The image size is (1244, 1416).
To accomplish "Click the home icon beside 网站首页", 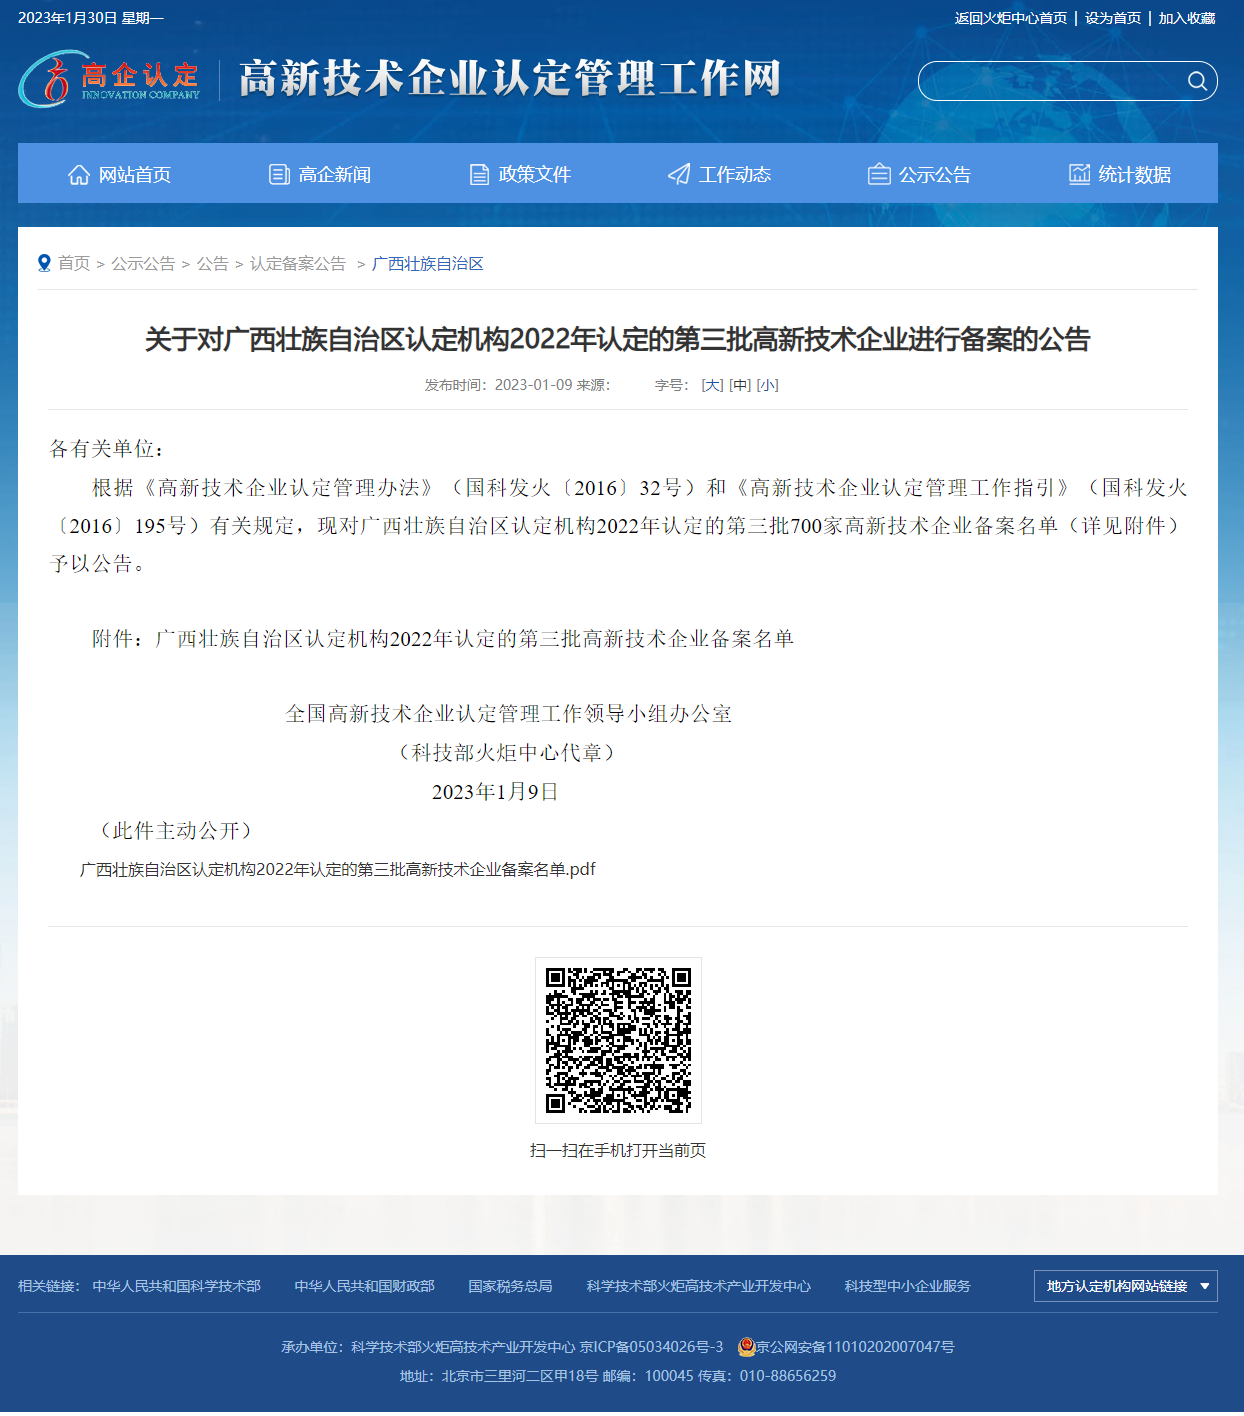I will [x=79, y=175].
